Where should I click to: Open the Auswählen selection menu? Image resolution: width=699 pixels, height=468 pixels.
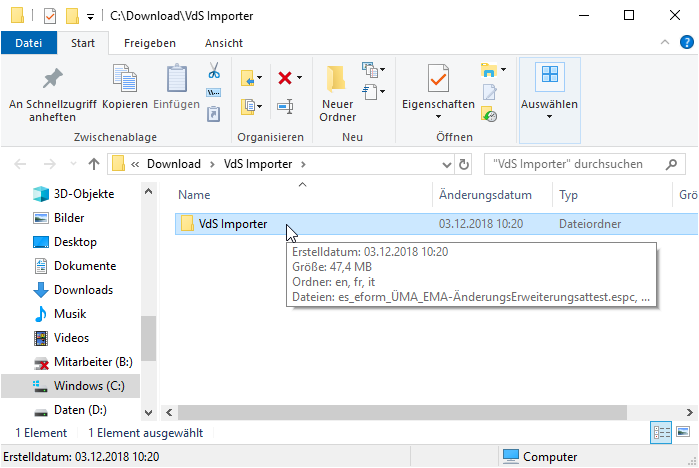pos(549,99)
